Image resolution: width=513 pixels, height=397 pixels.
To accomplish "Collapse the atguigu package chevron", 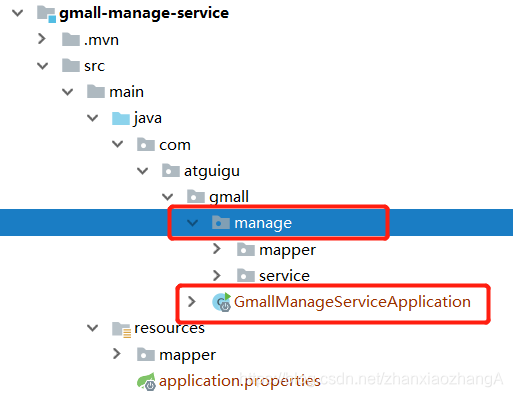I will [x=143, y=171].
